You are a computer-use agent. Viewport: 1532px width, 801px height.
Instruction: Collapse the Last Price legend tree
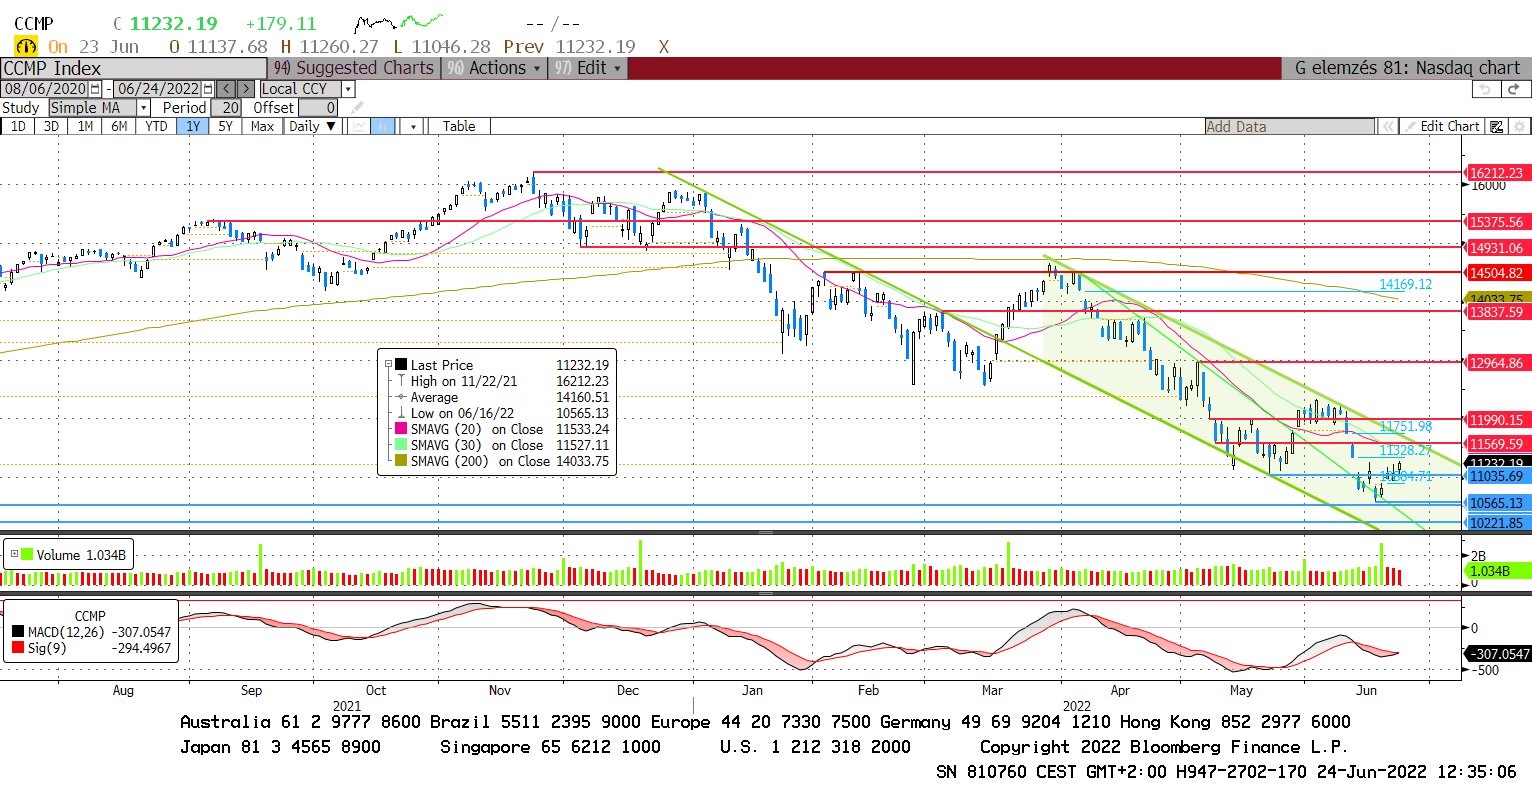(388, 365)
